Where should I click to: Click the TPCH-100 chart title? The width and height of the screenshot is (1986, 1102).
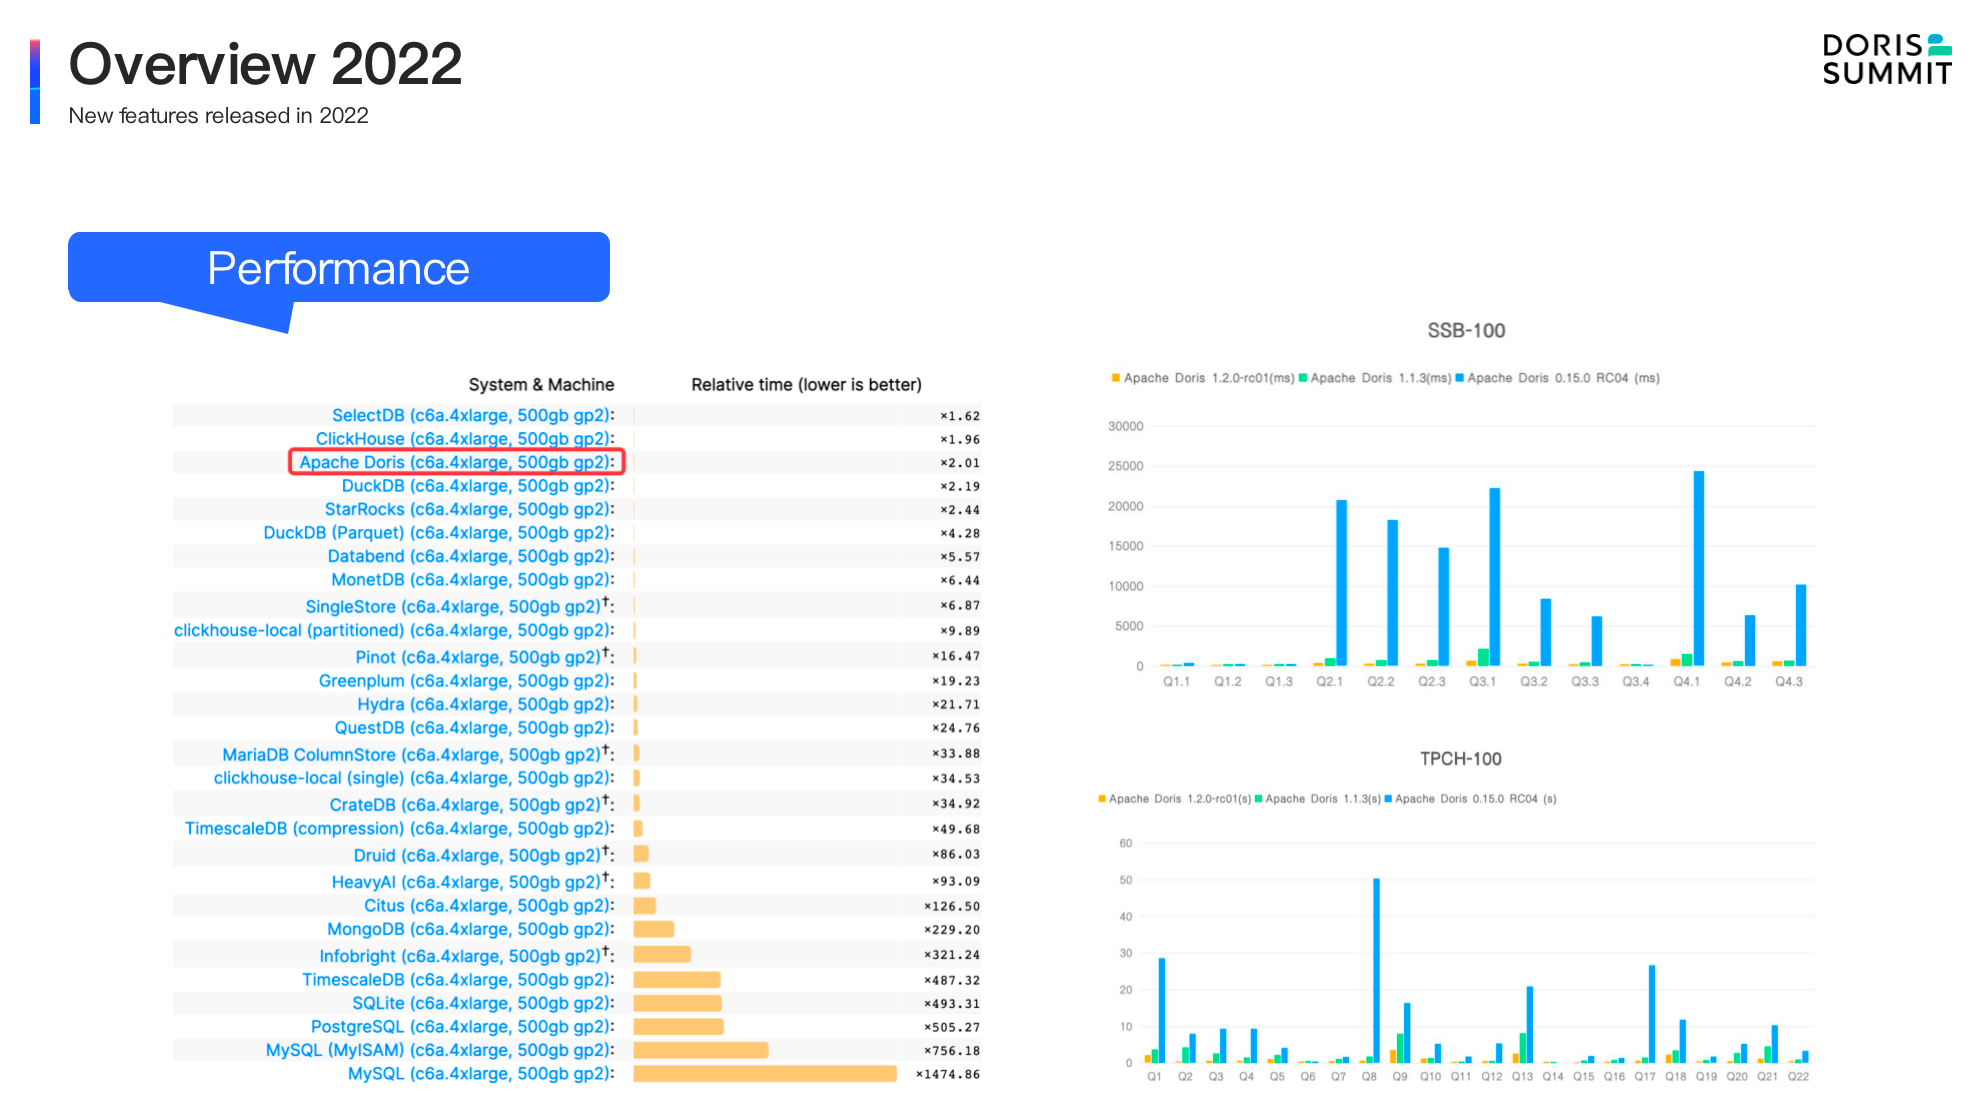point(1460,759)
